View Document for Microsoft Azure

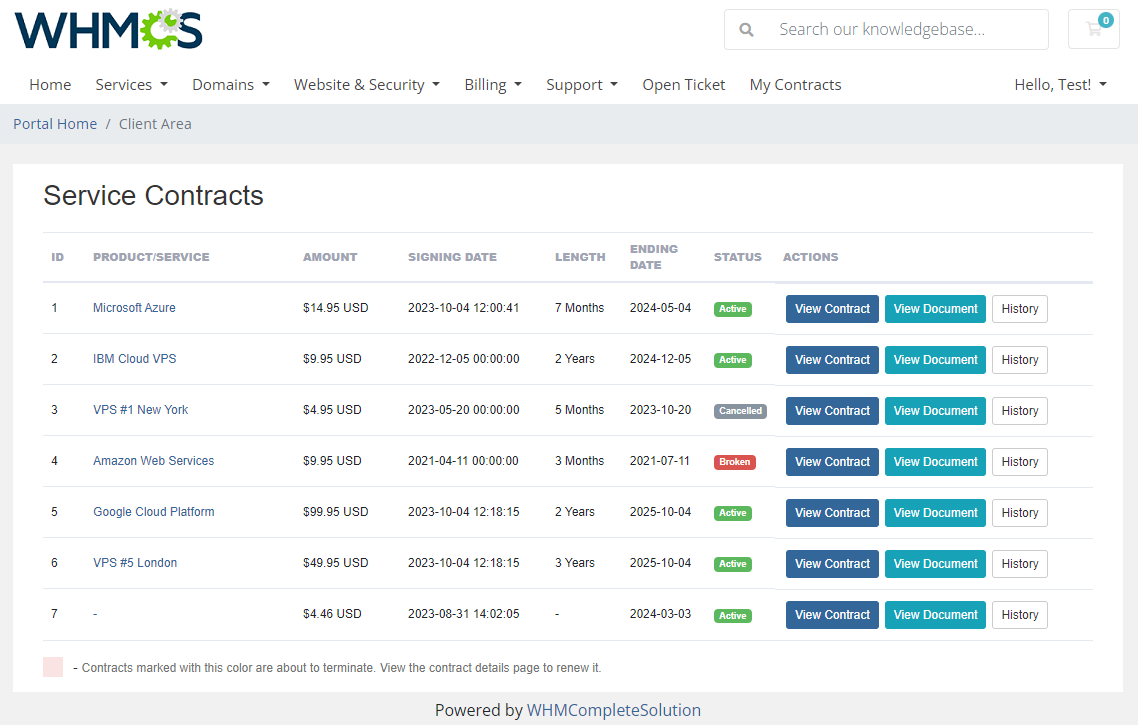click(x=936, y=308)
